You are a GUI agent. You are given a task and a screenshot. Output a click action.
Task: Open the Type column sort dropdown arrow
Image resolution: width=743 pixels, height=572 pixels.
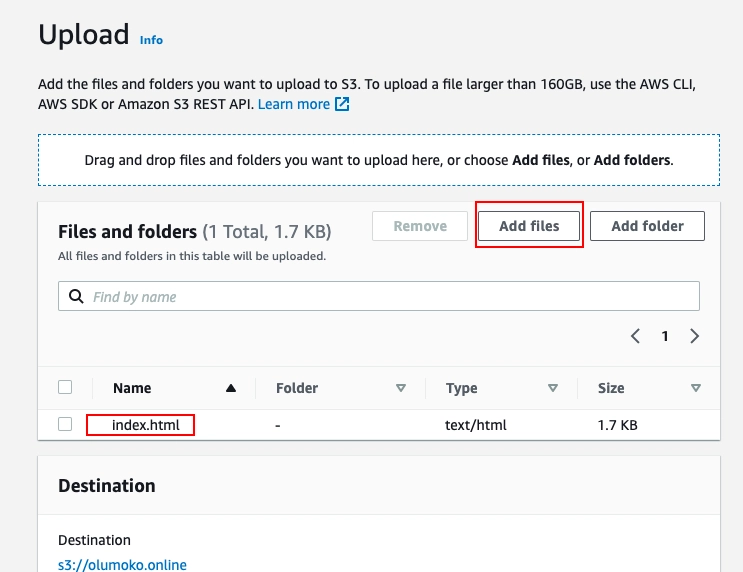(x=552, y=388)
